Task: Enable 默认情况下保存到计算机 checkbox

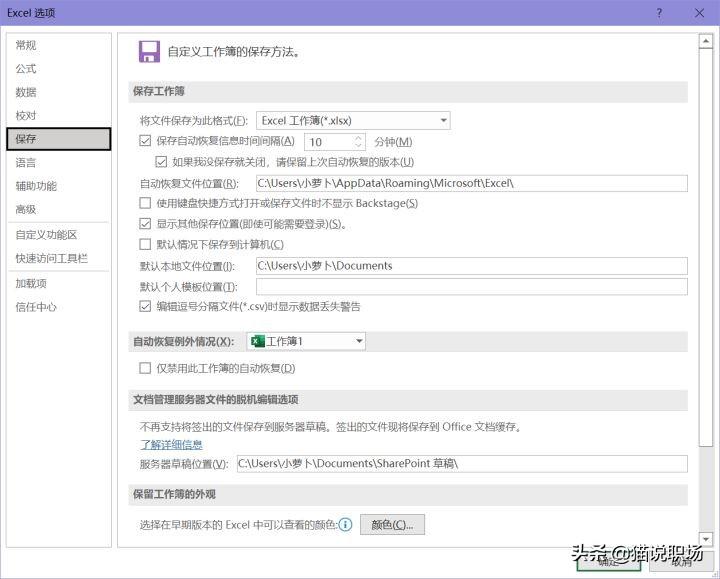Action: [145, 244]
